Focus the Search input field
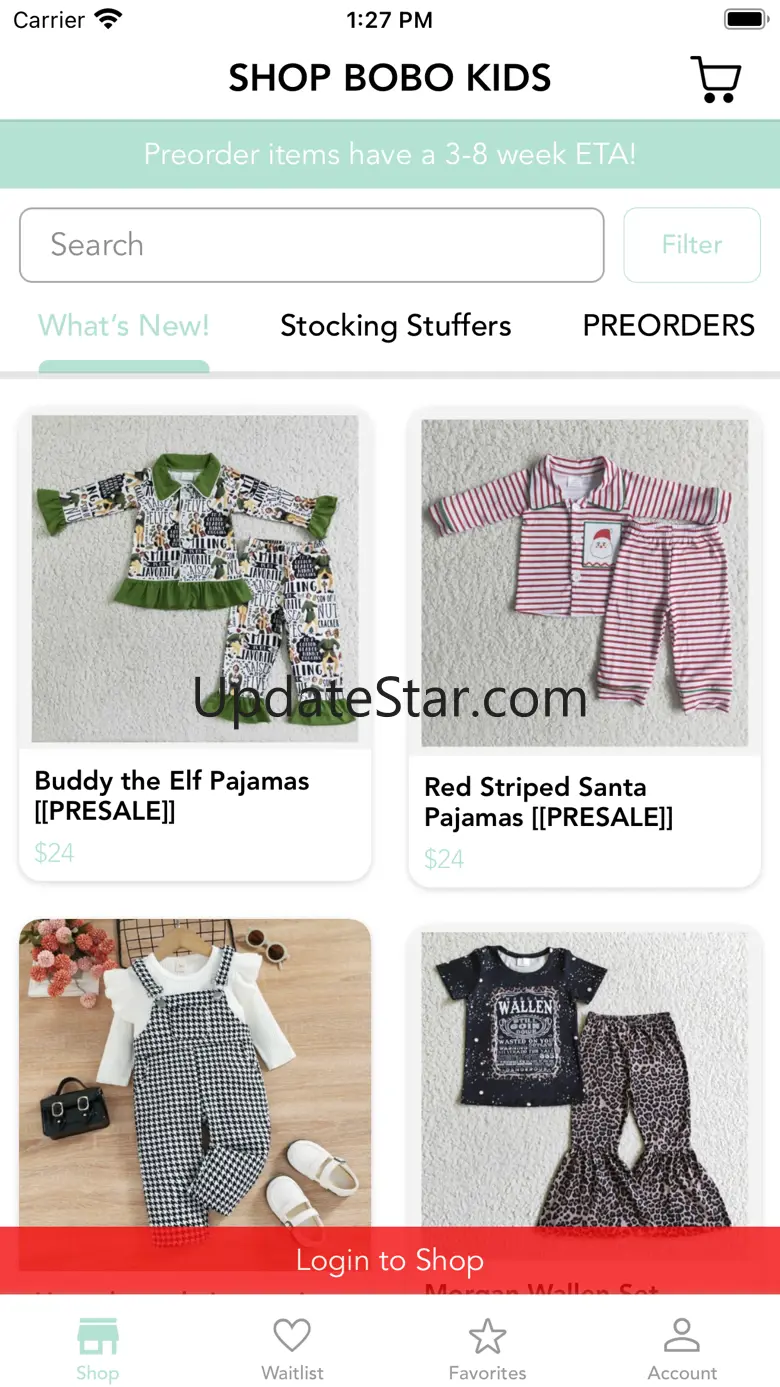 click(x=312, y=245)
